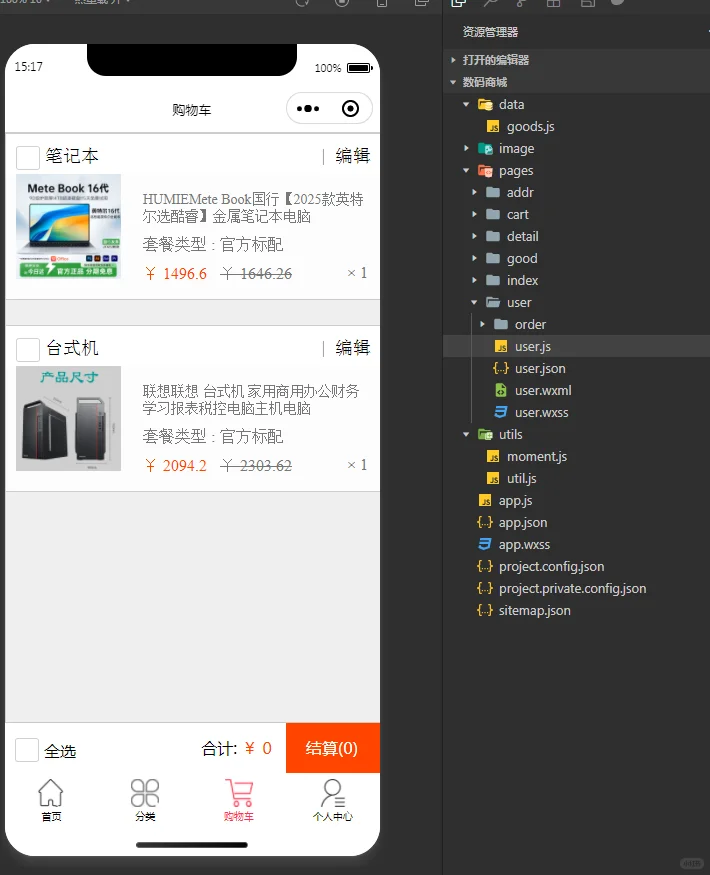The image size is (710, 875).
Task: Open sitemap.json file
Action: (x=534, y=610)
